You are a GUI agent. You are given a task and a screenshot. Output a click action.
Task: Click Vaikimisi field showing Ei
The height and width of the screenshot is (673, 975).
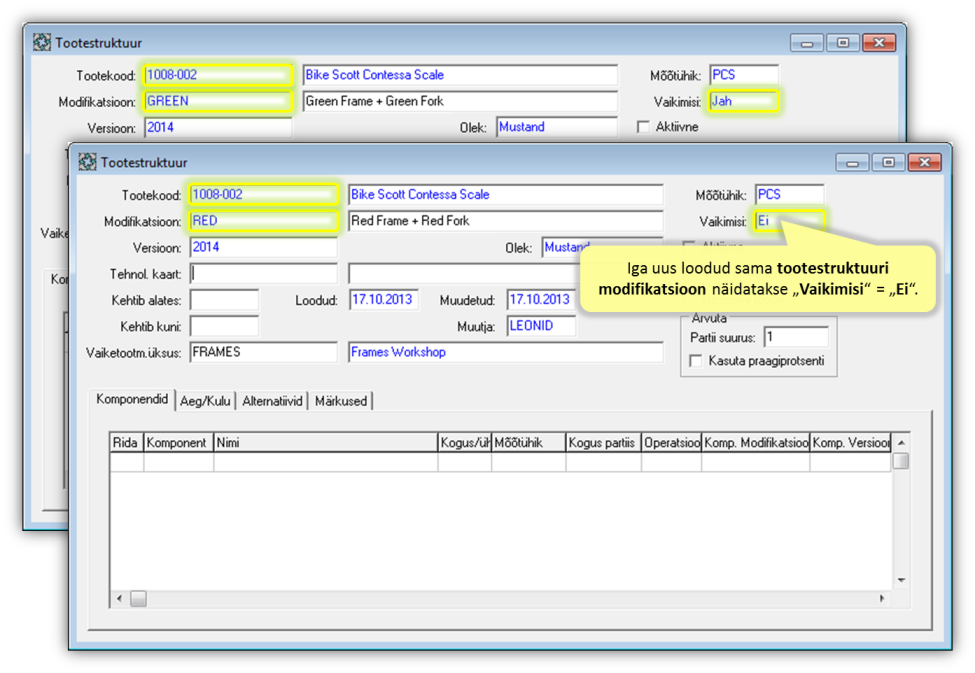790,221
